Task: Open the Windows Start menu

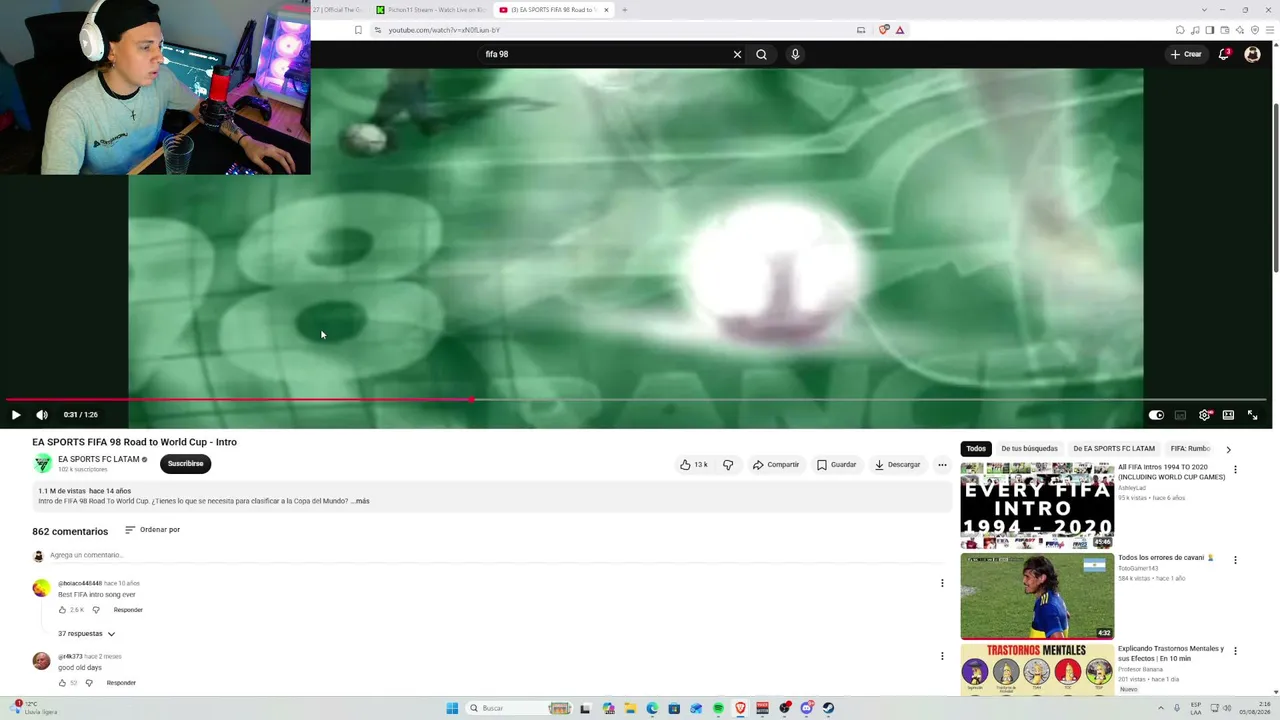Action: click(x=452, y=708)
